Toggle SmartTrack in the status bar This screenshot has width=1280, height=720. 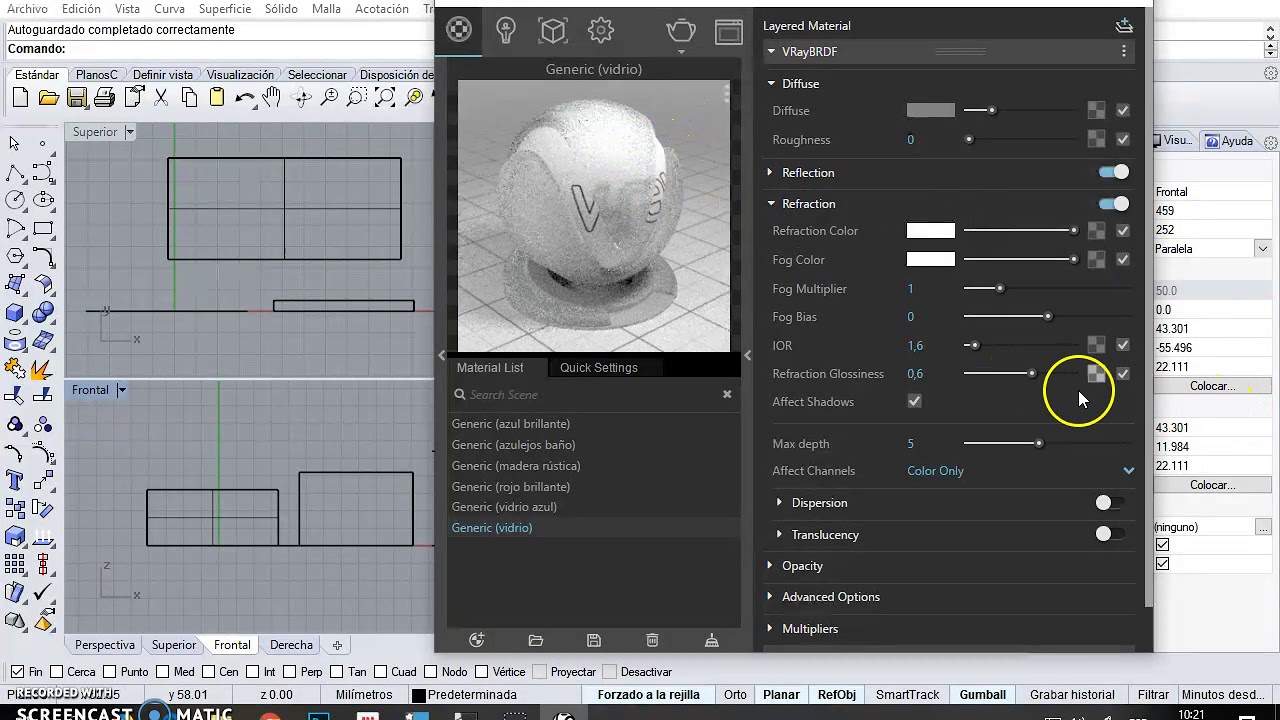point(907,695)
